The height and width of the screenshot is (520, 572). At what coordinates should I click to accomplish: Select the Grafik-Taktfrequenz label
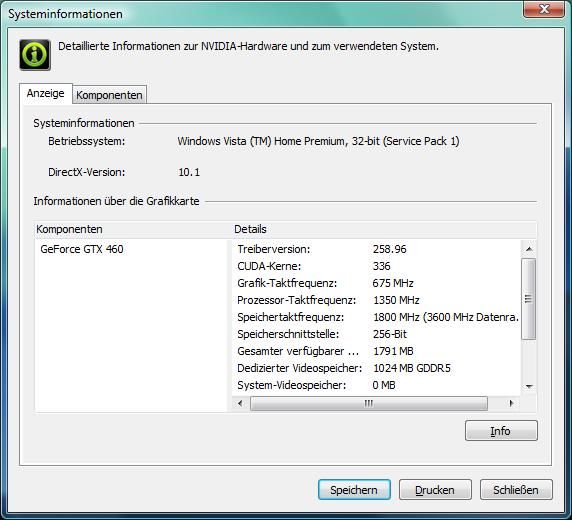coord(287,283)
